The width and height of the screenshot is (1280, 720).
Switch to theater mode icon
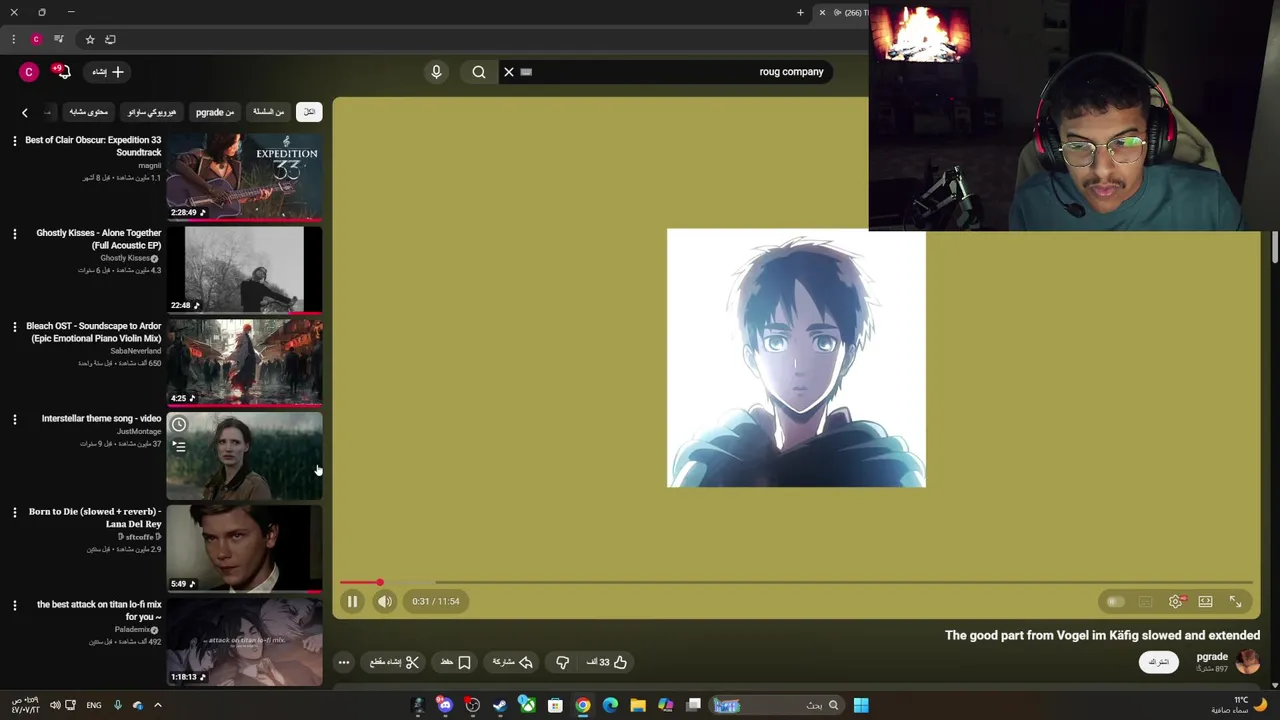pos(1206,602)
